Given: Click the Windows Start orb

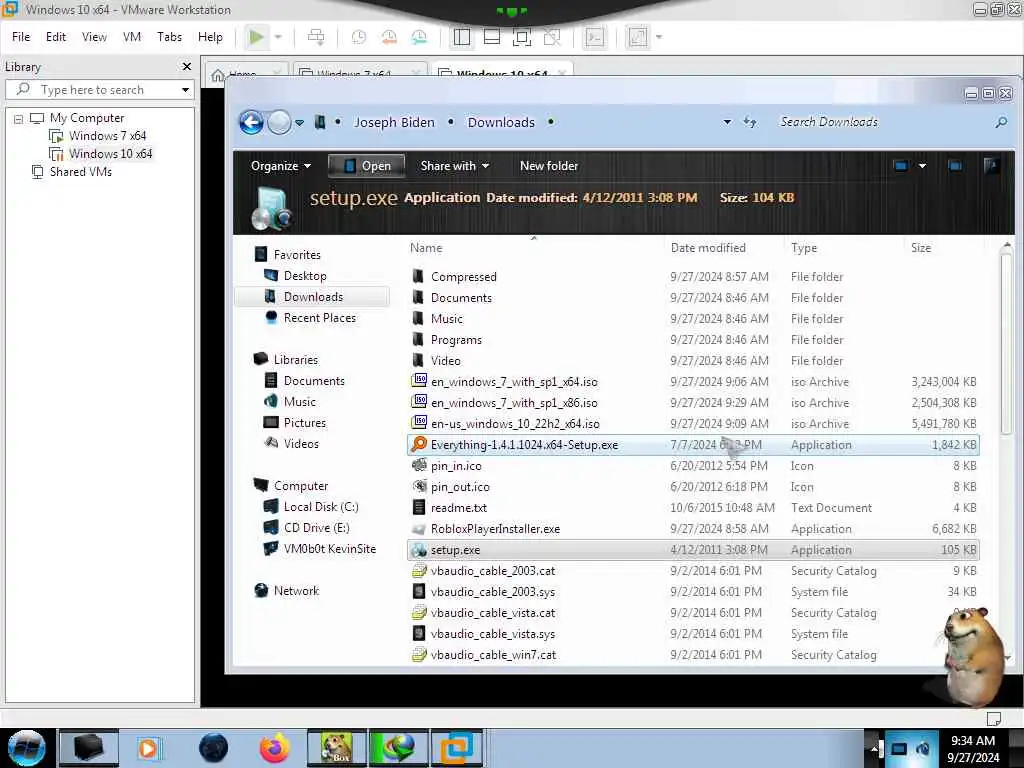Looking at the screenshot, I should click(x=26, y=748).
